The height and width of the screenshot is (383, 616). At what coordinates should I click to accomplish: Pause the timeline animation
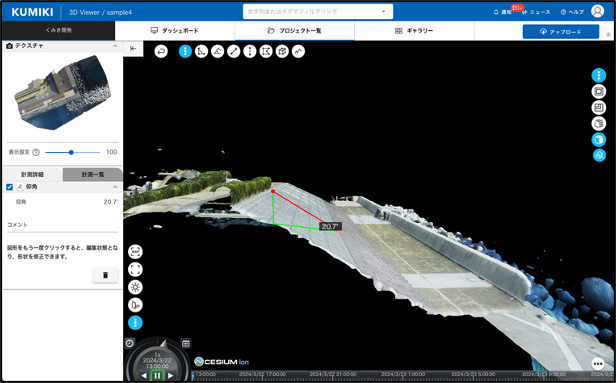(157, 376)
